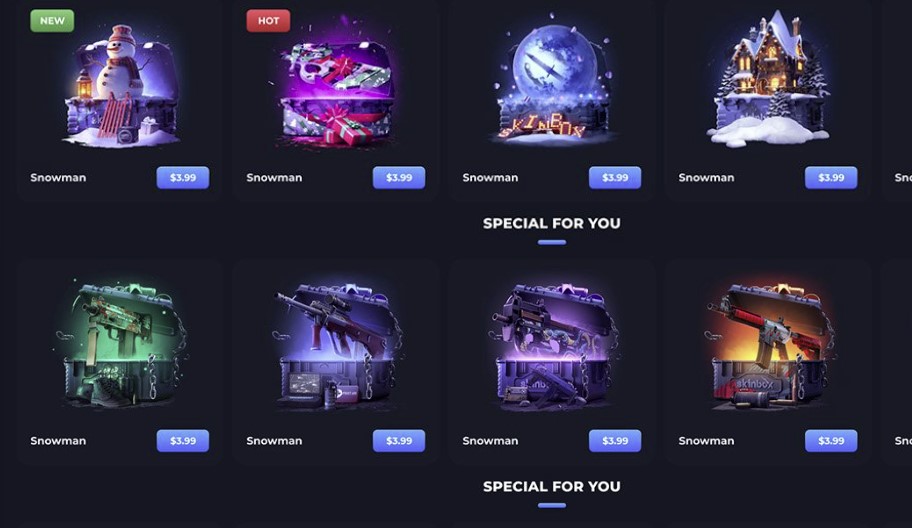Click $3.99 price on snow globe case
This screenshot has height=528, width=912.
[615, 178]
